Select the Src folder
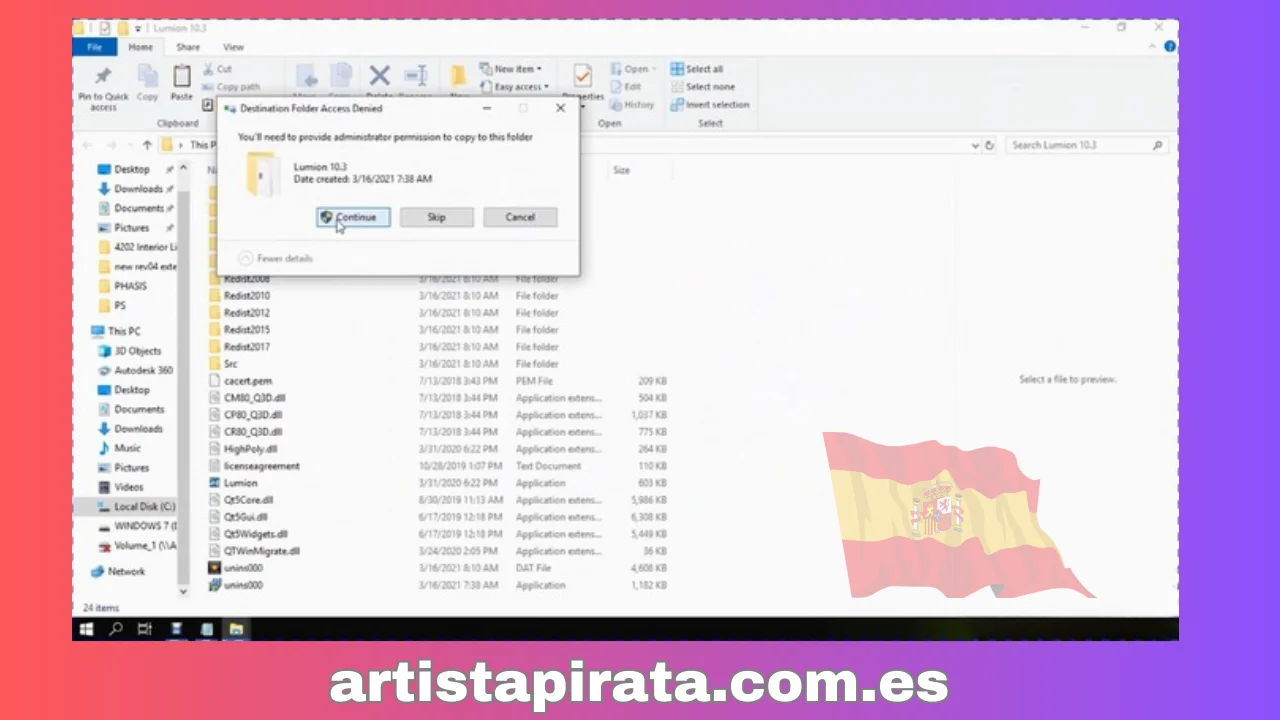Image resolution: width=1280 pixels, height=720 pixels. (230, 364)
